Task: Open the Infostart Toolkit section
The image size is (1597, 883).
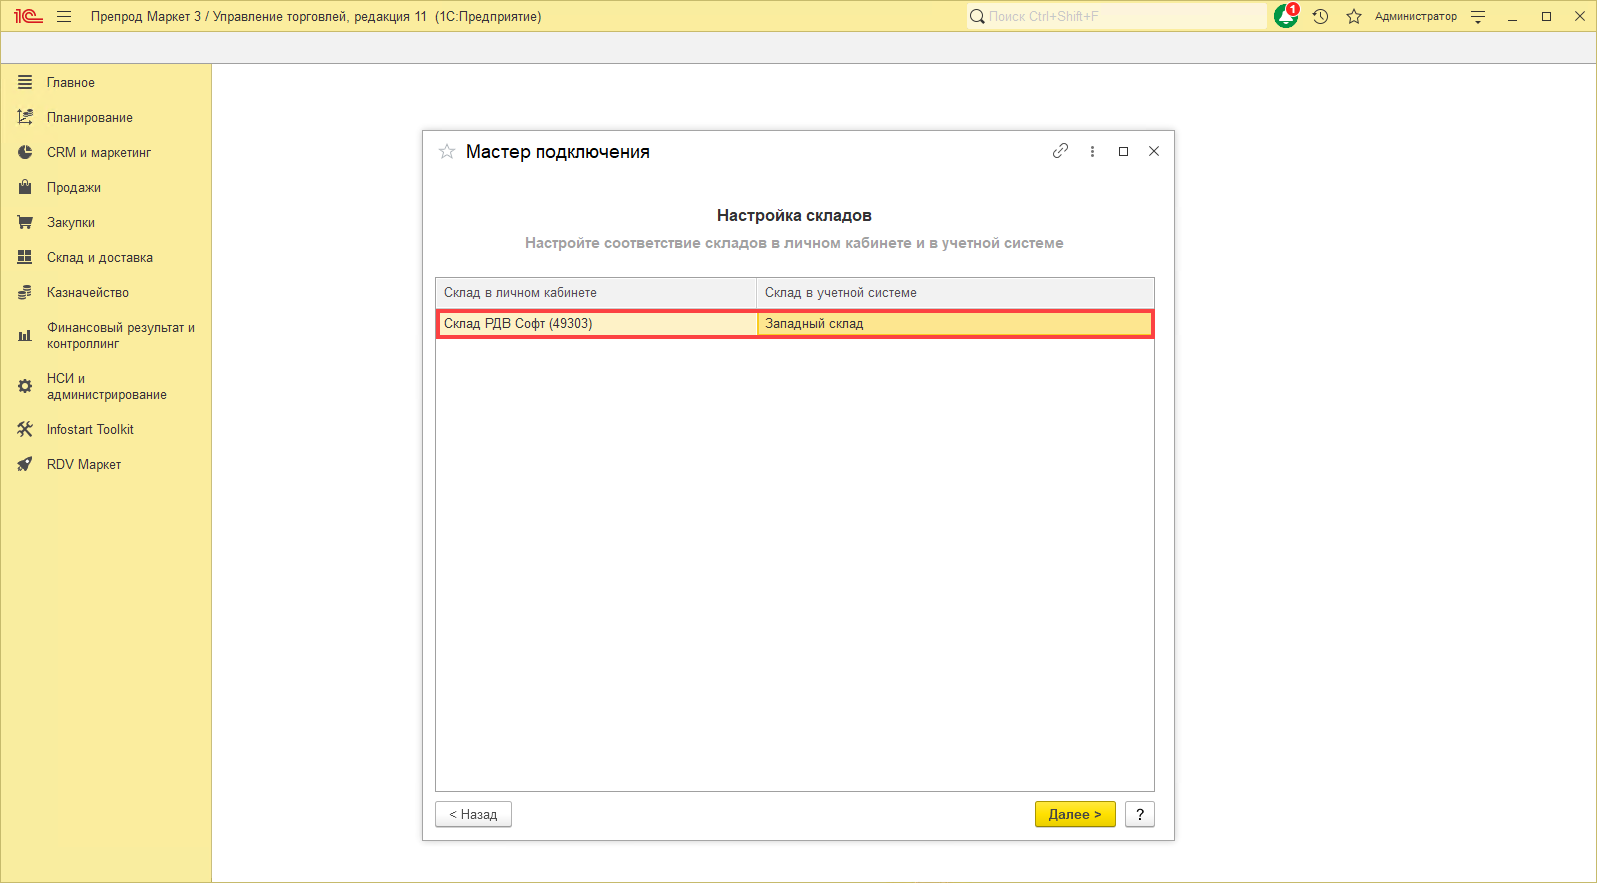Action: coord(90,429)
